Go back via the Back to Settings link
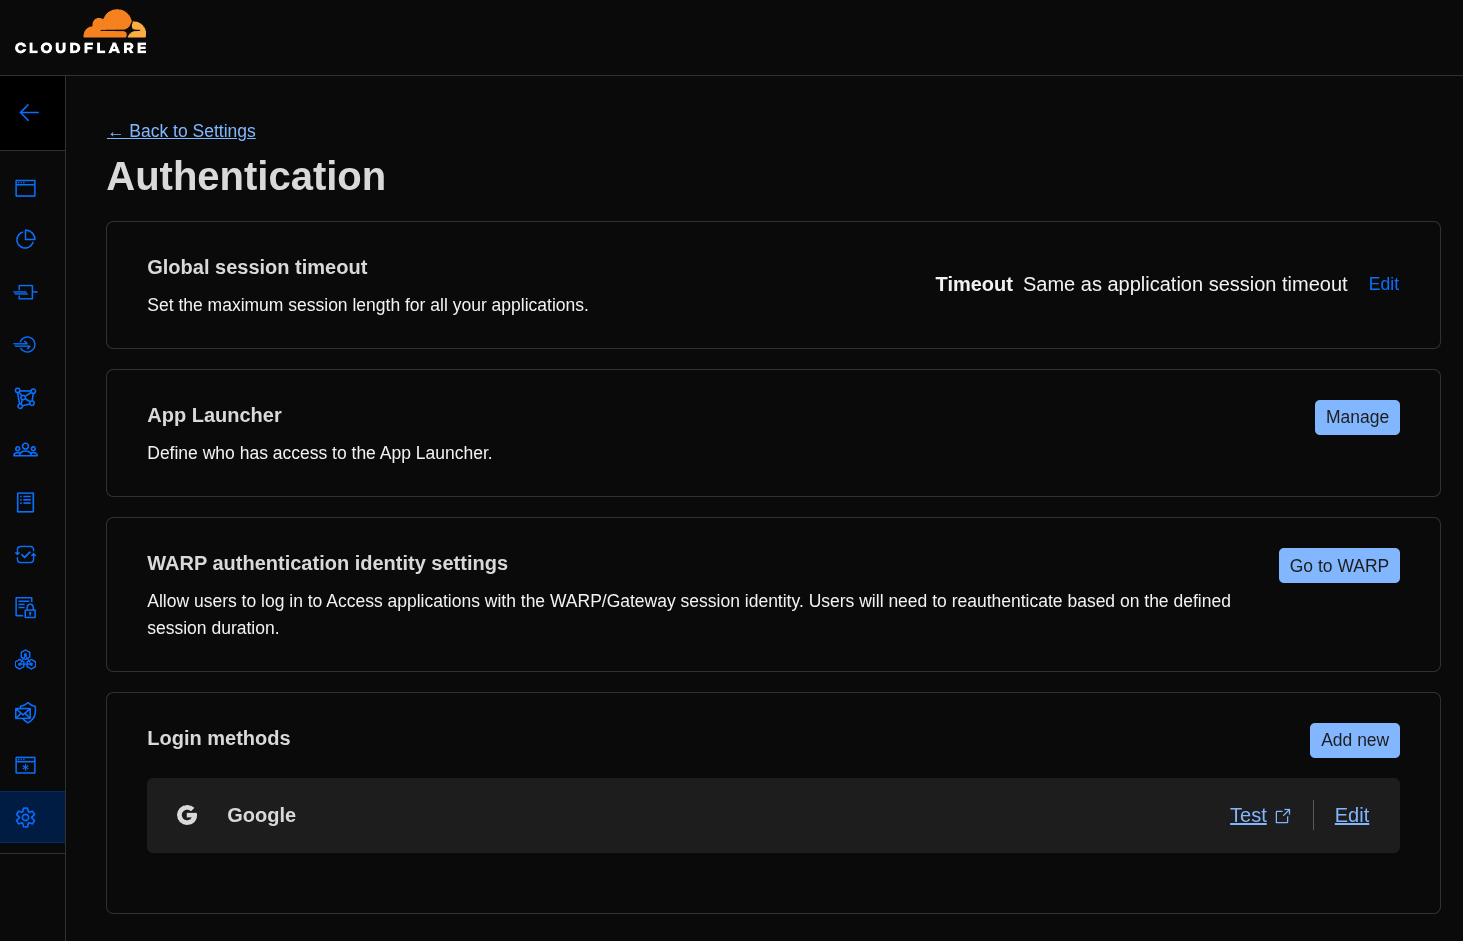The image size is (1463, 941). click(181, 131)
